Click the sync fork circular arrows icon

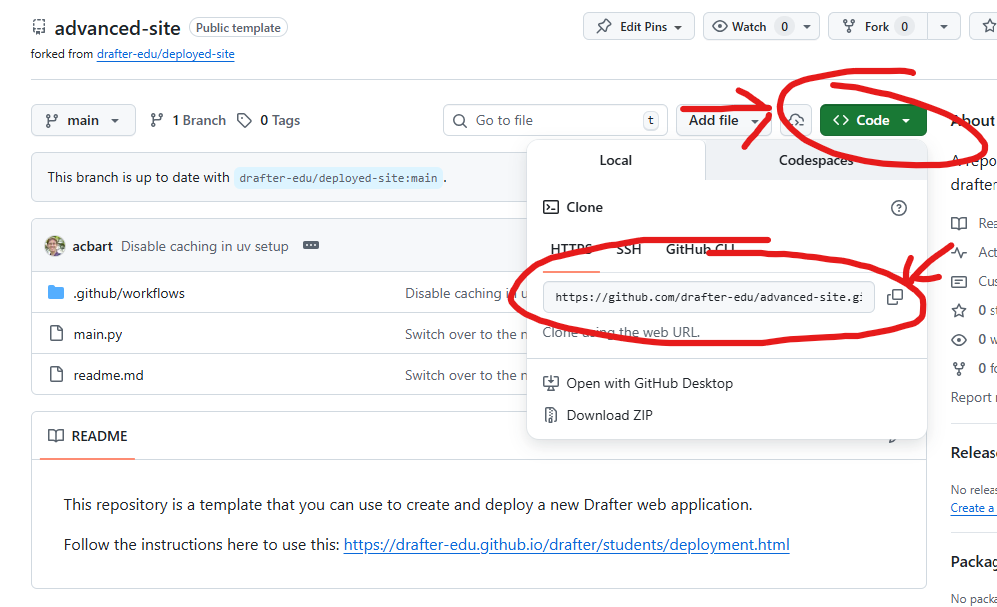coord(795,119)
